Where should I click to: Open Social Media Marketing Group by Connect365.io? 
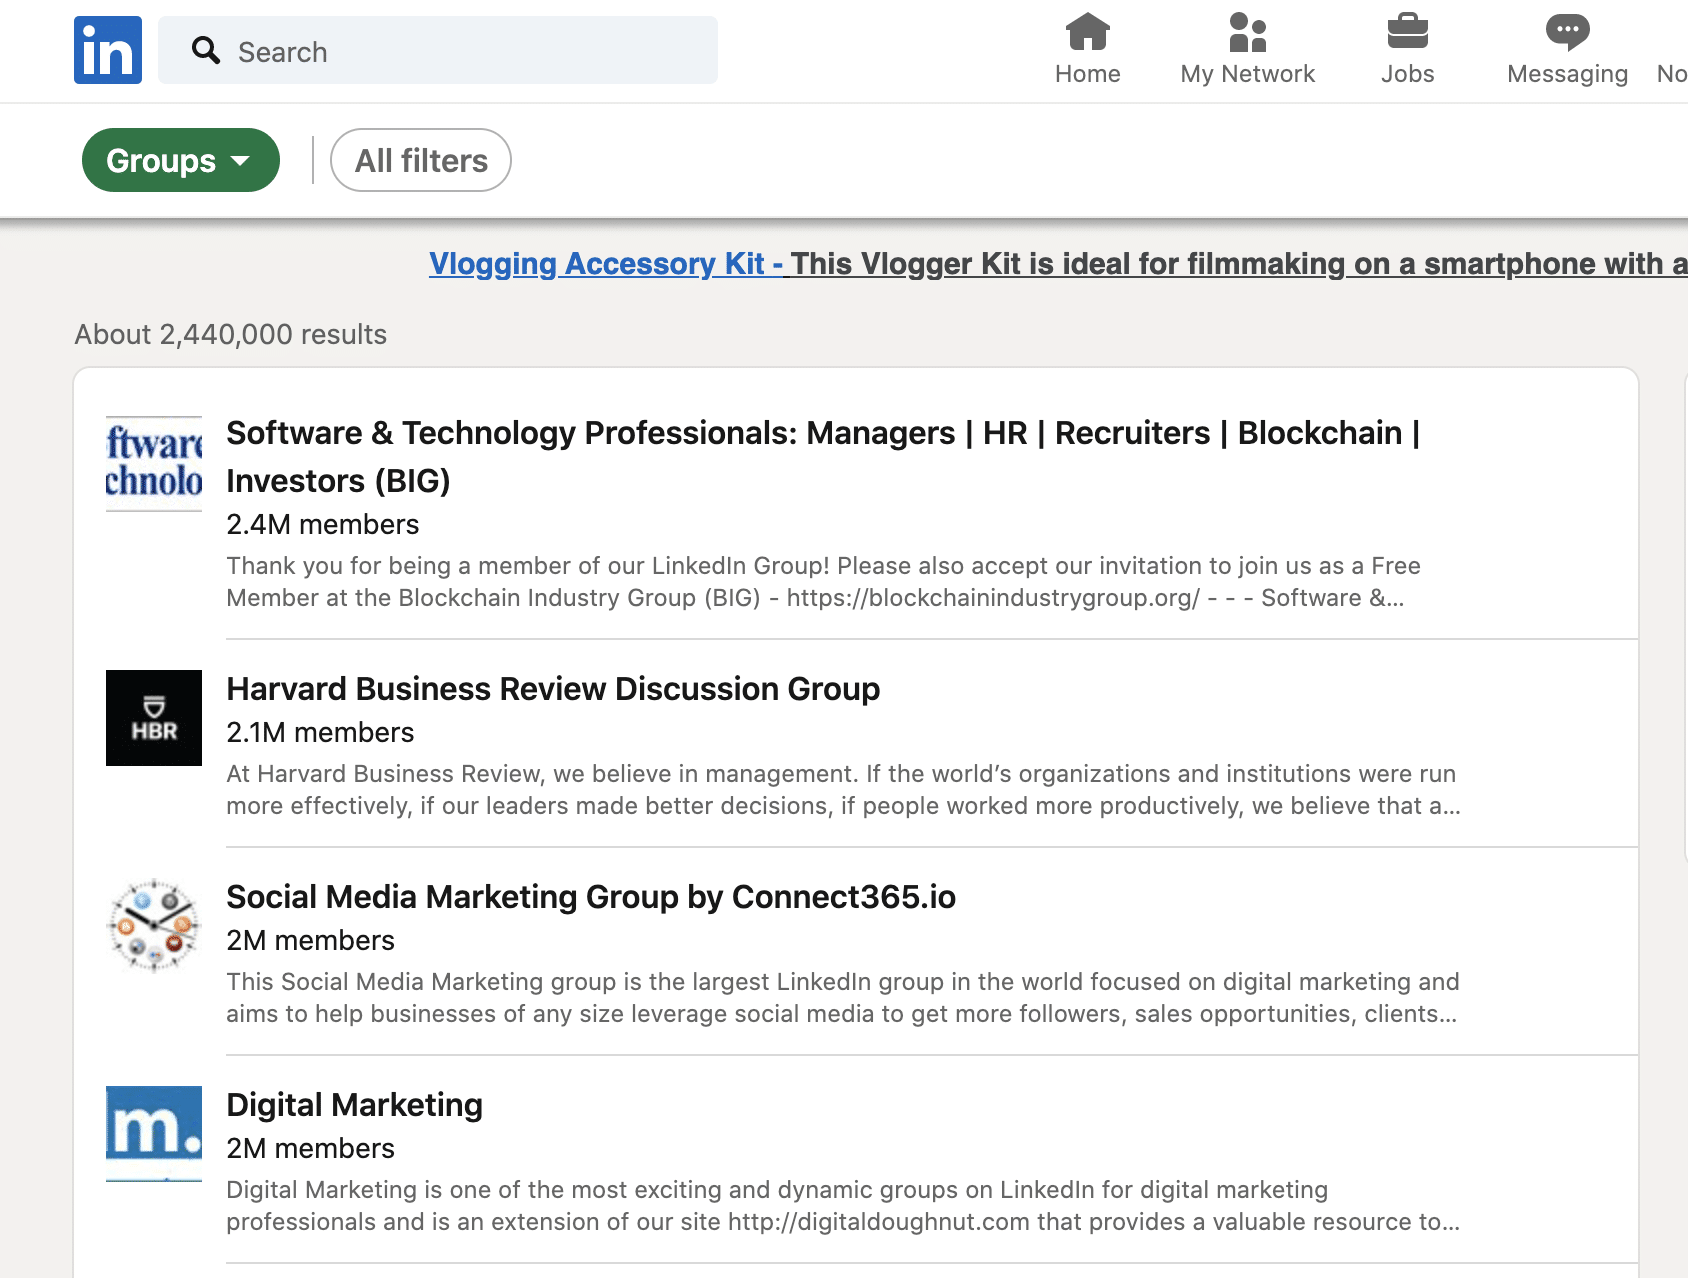pyautogui.click(x=591, y=897)
